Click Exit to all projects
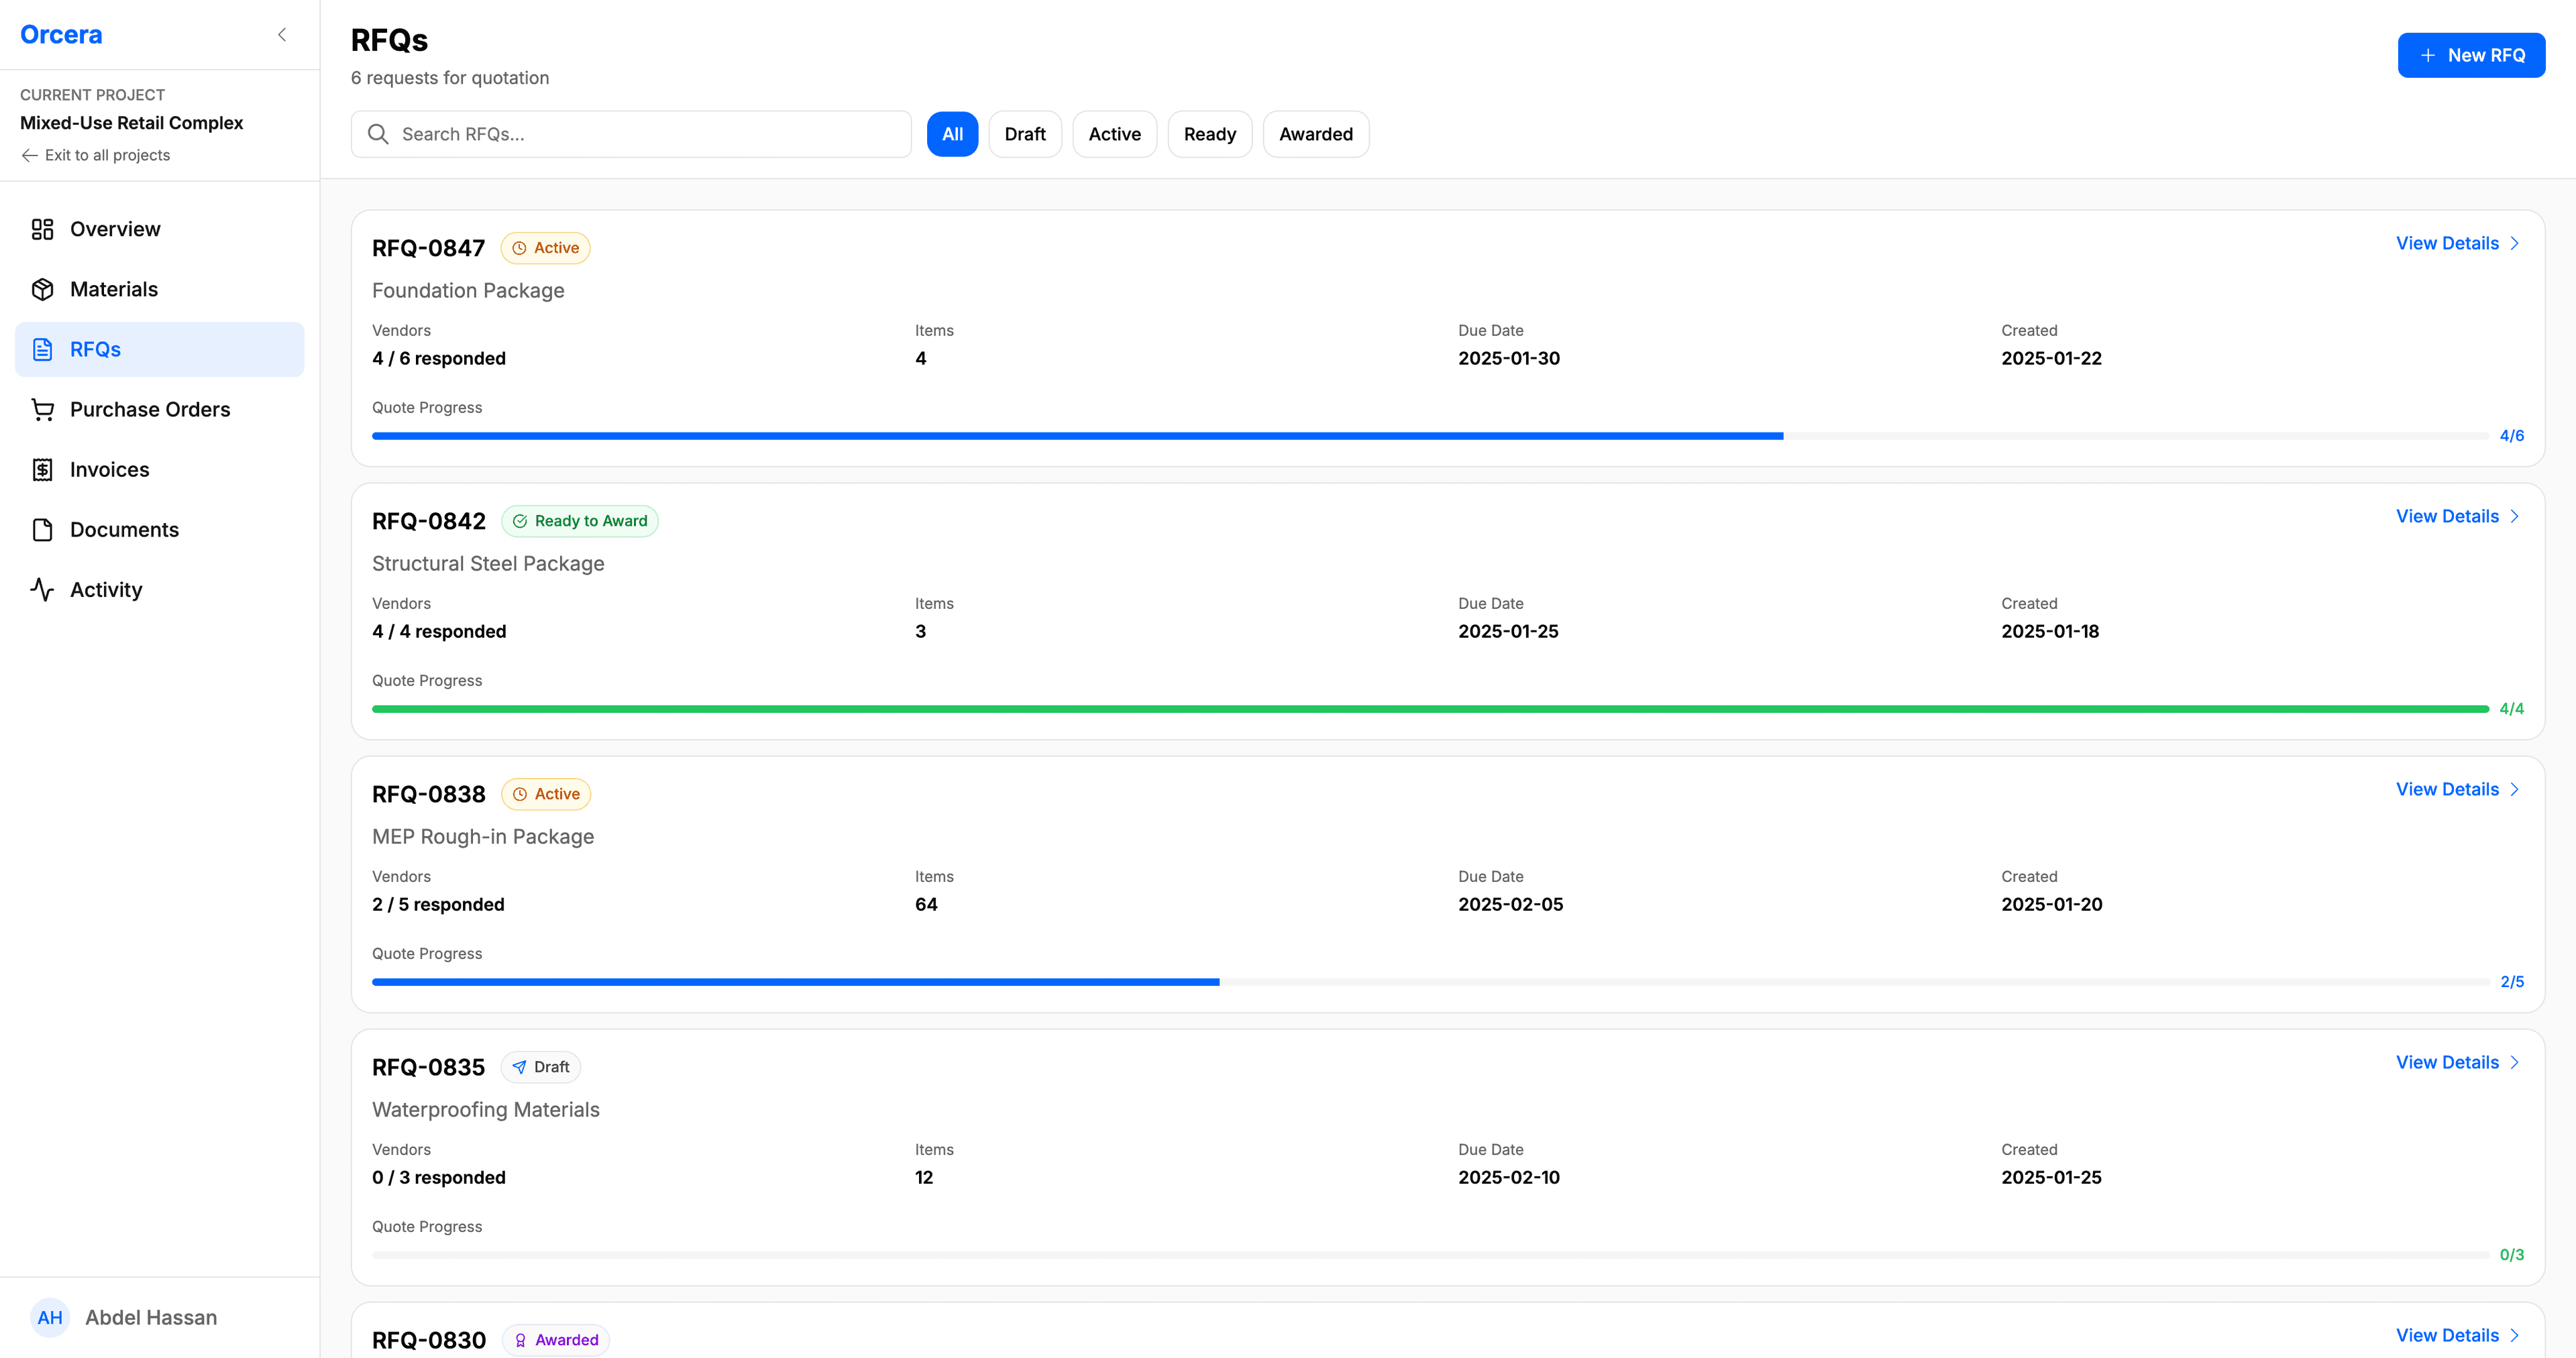 (x=95, y=155)
